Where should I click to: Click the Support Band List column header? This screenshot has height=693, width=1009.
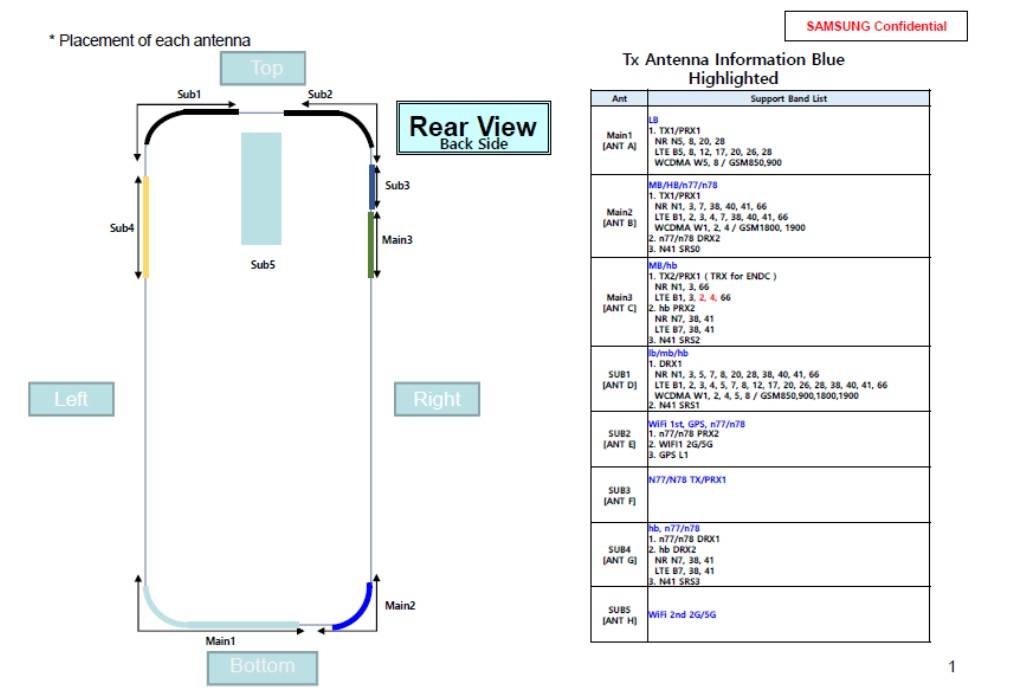(x=788, y=99)
